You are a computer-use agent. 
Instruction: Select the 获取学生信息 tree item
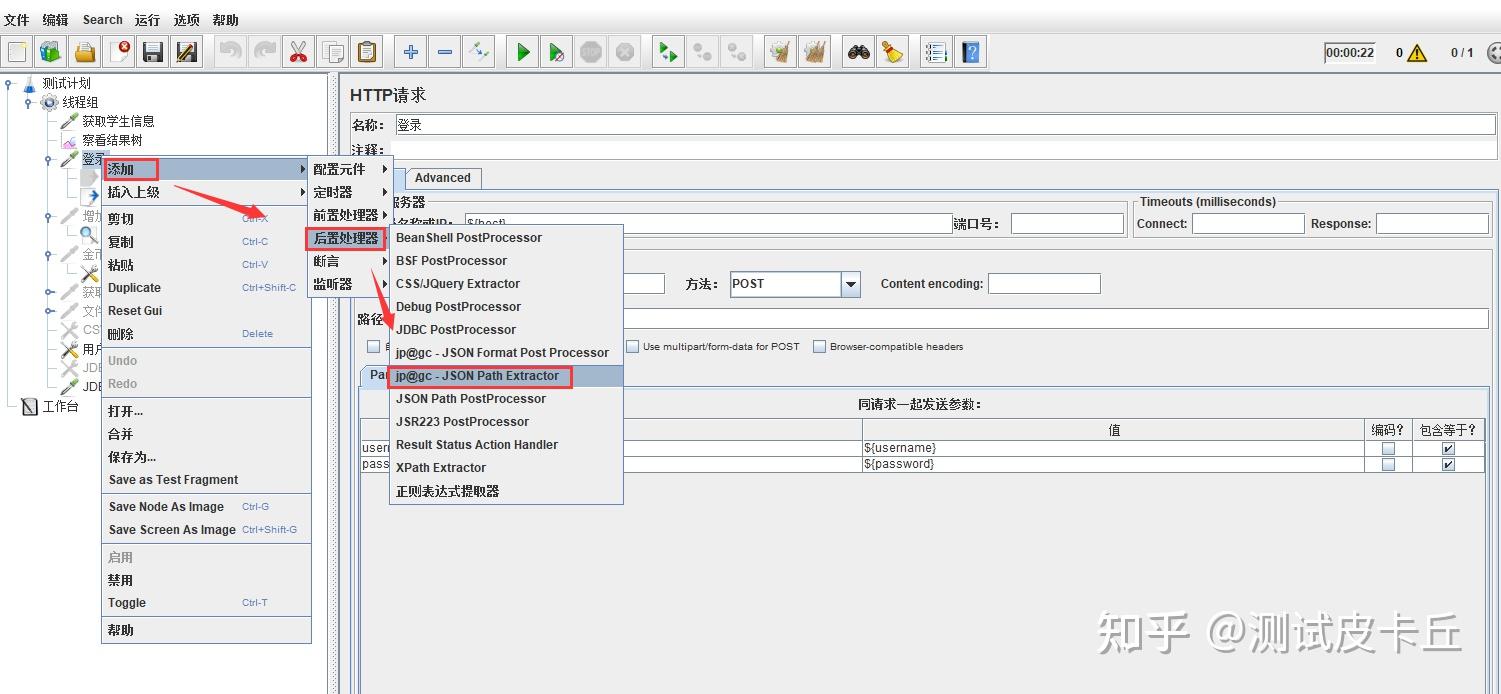pyautogui.click(x=118, y=121)
